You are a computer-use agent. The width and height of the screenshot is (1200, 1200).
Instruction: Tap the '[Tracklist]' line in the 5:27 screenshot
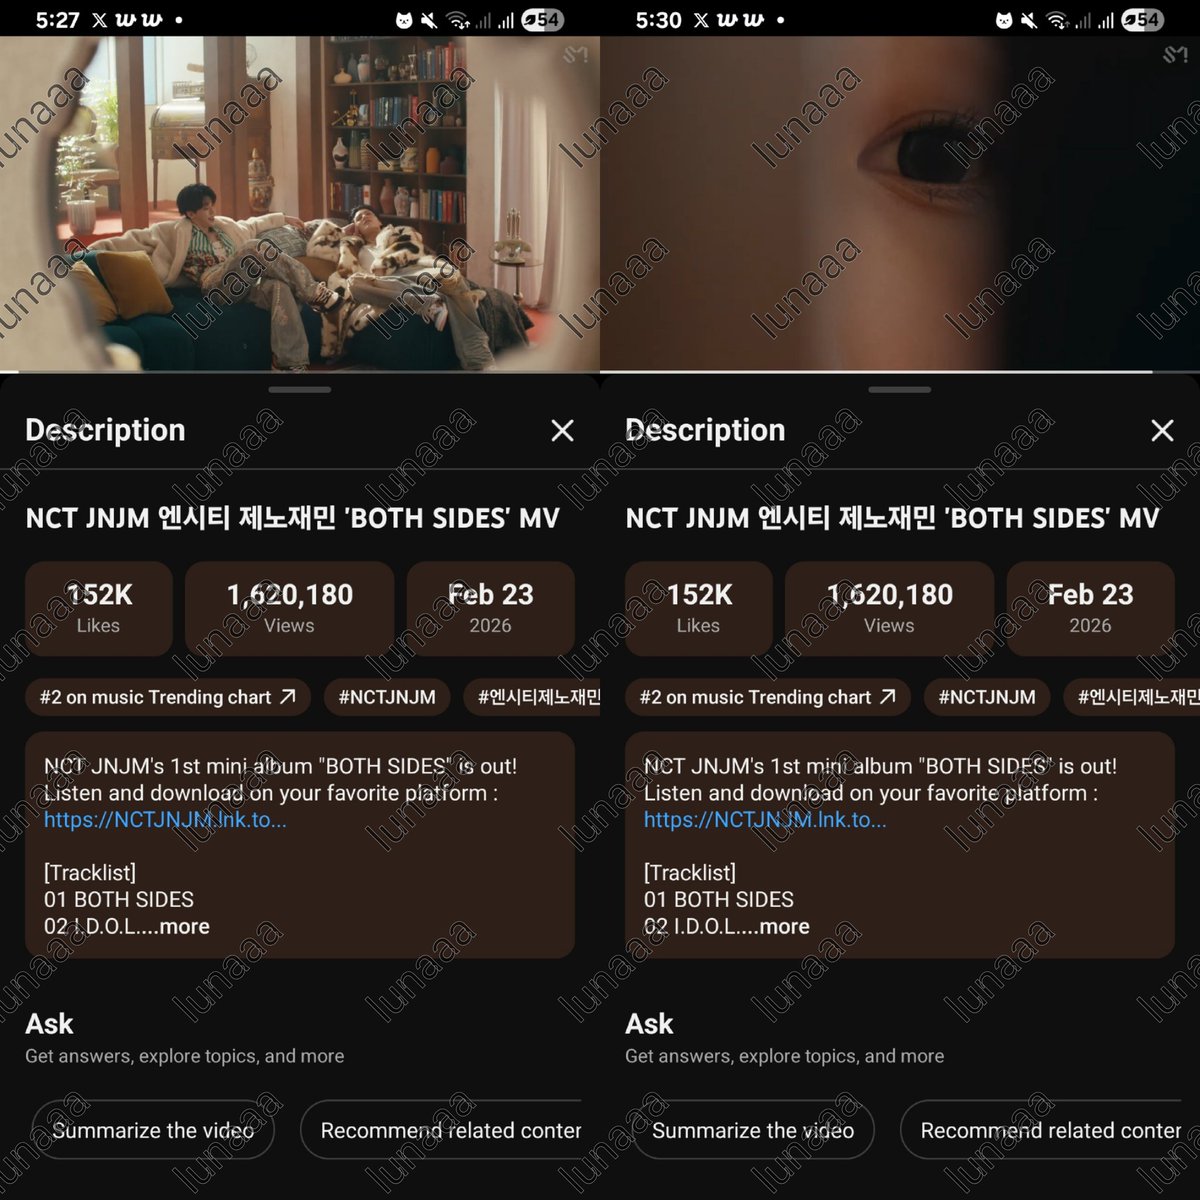click(x=90, y=873)
